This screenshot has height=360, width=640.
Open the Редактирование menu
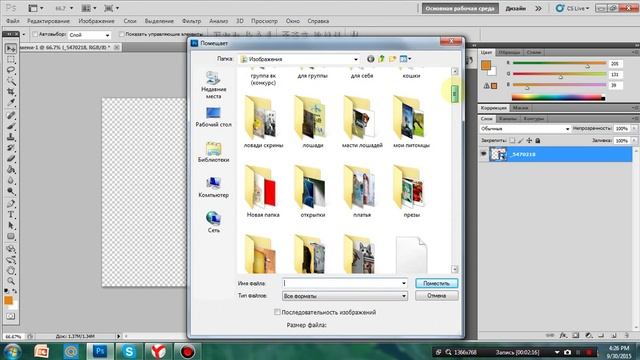pos(48,21)
